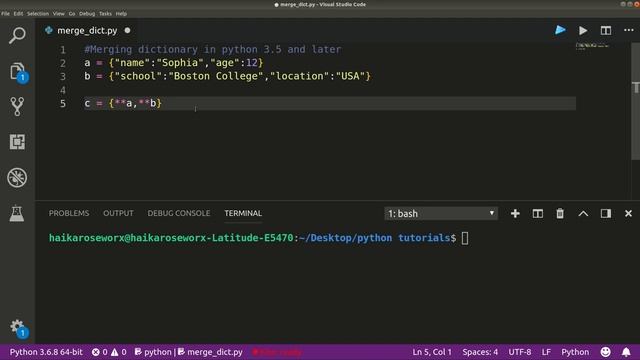Screen dimensions: 640x360
Task: Change end of line sequence LF
Action: (546, 352)
